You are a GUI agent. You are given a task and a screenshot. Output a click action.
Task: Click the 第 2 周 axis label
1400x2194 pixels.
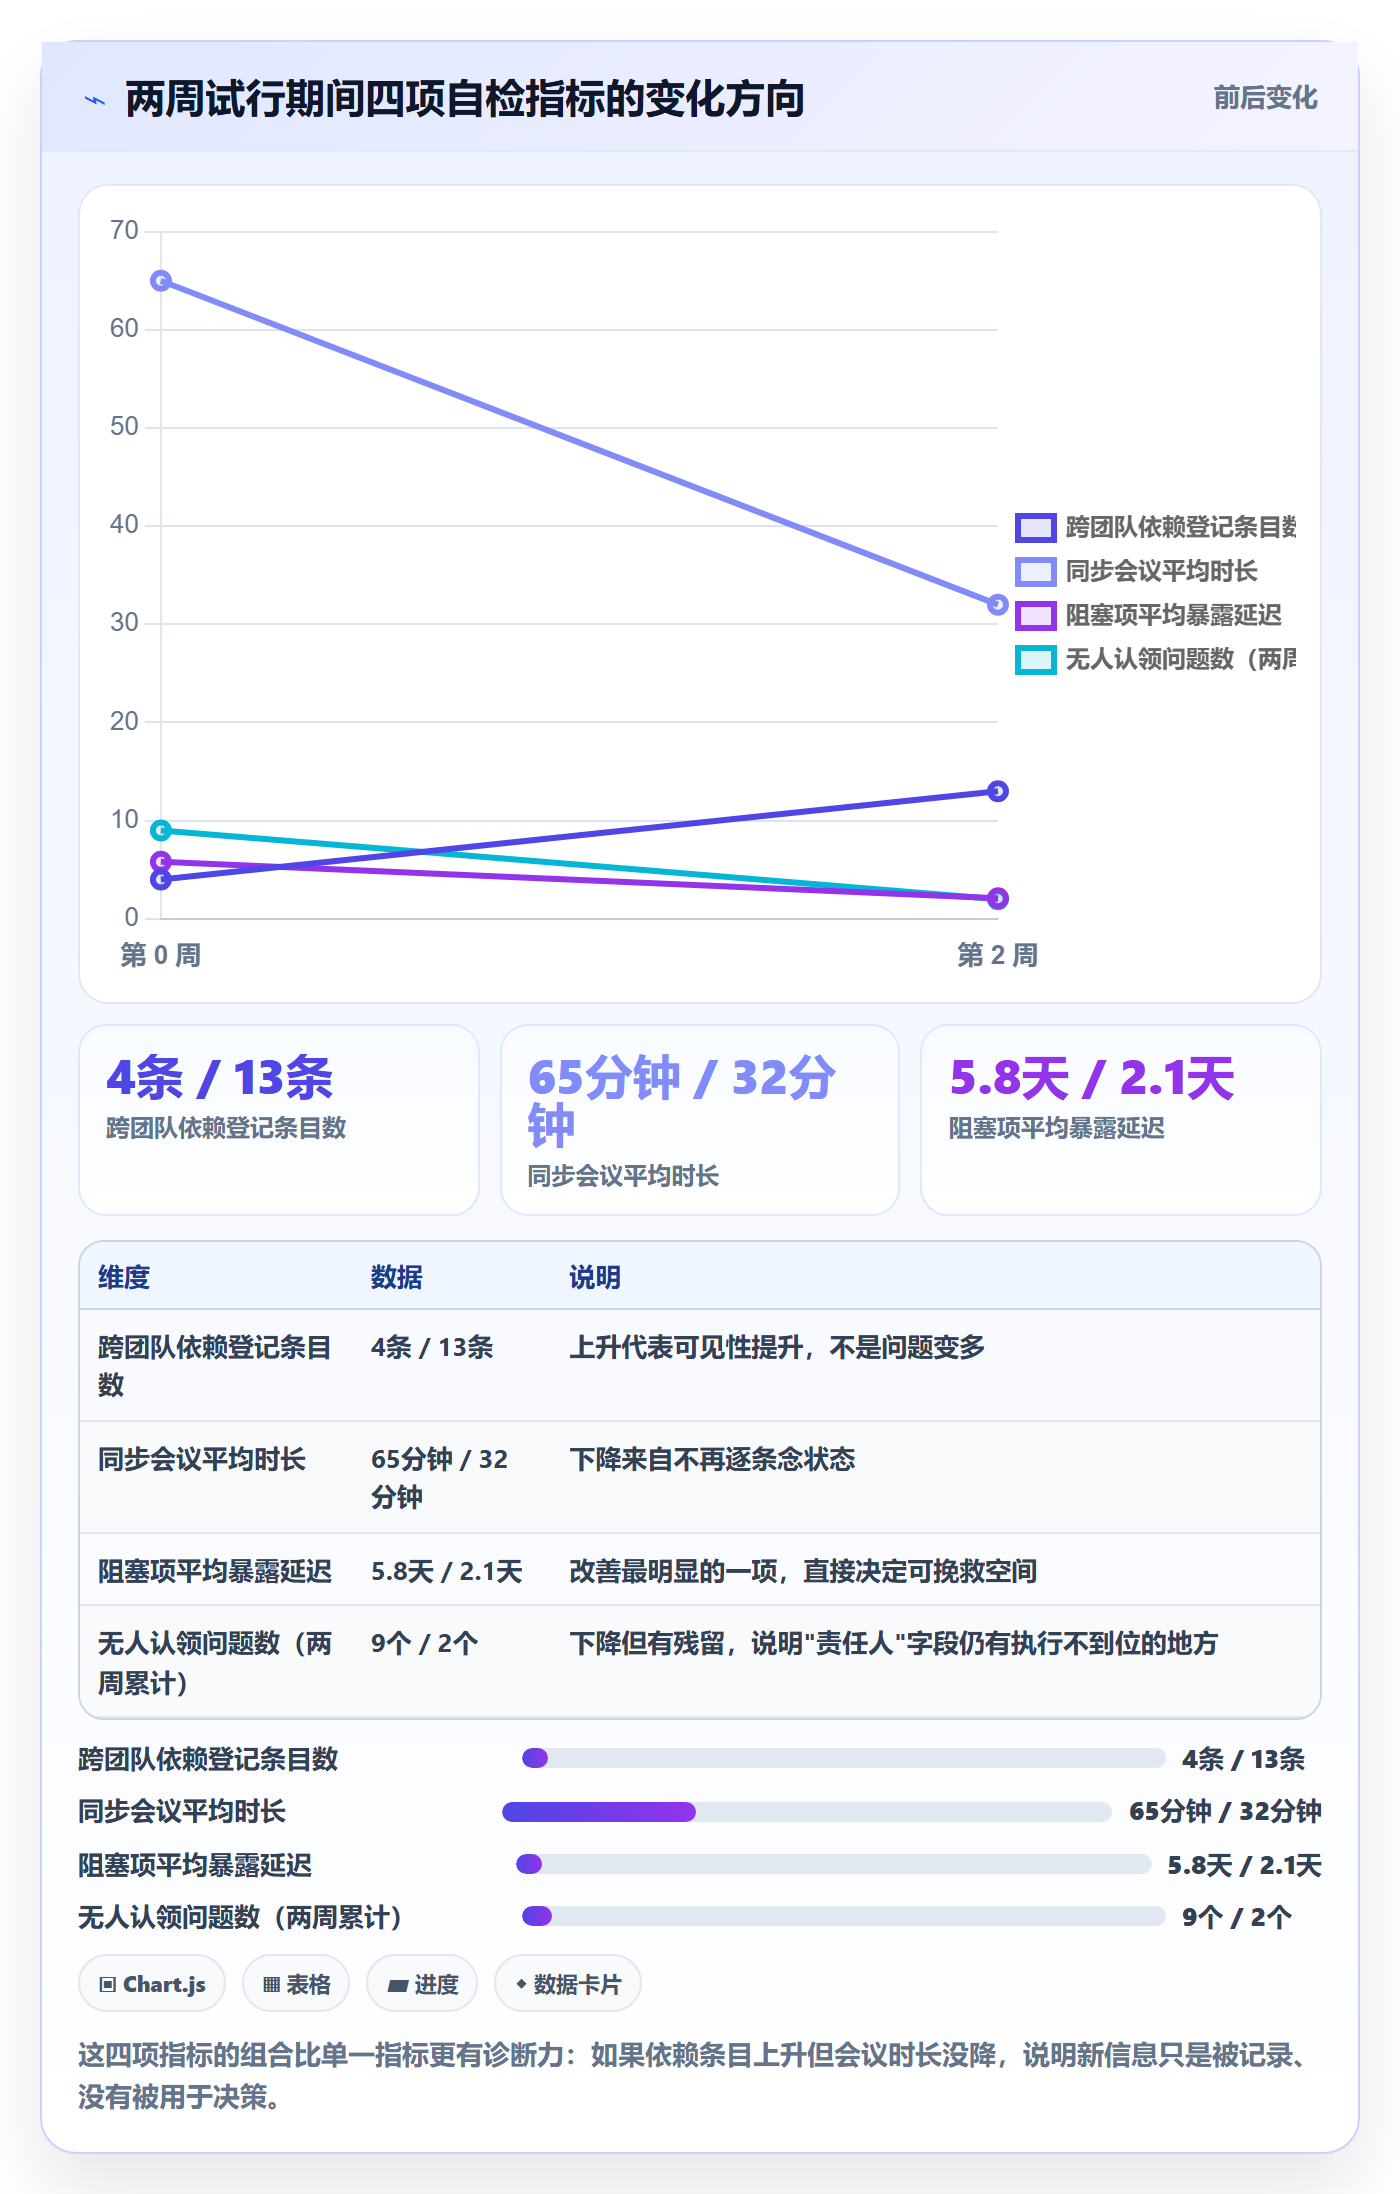click(x=997, y=955)
